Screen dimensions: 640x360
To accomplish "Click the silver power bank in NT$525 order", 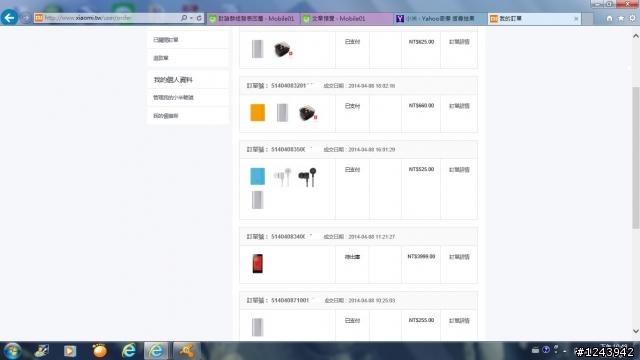I will 258,200.
